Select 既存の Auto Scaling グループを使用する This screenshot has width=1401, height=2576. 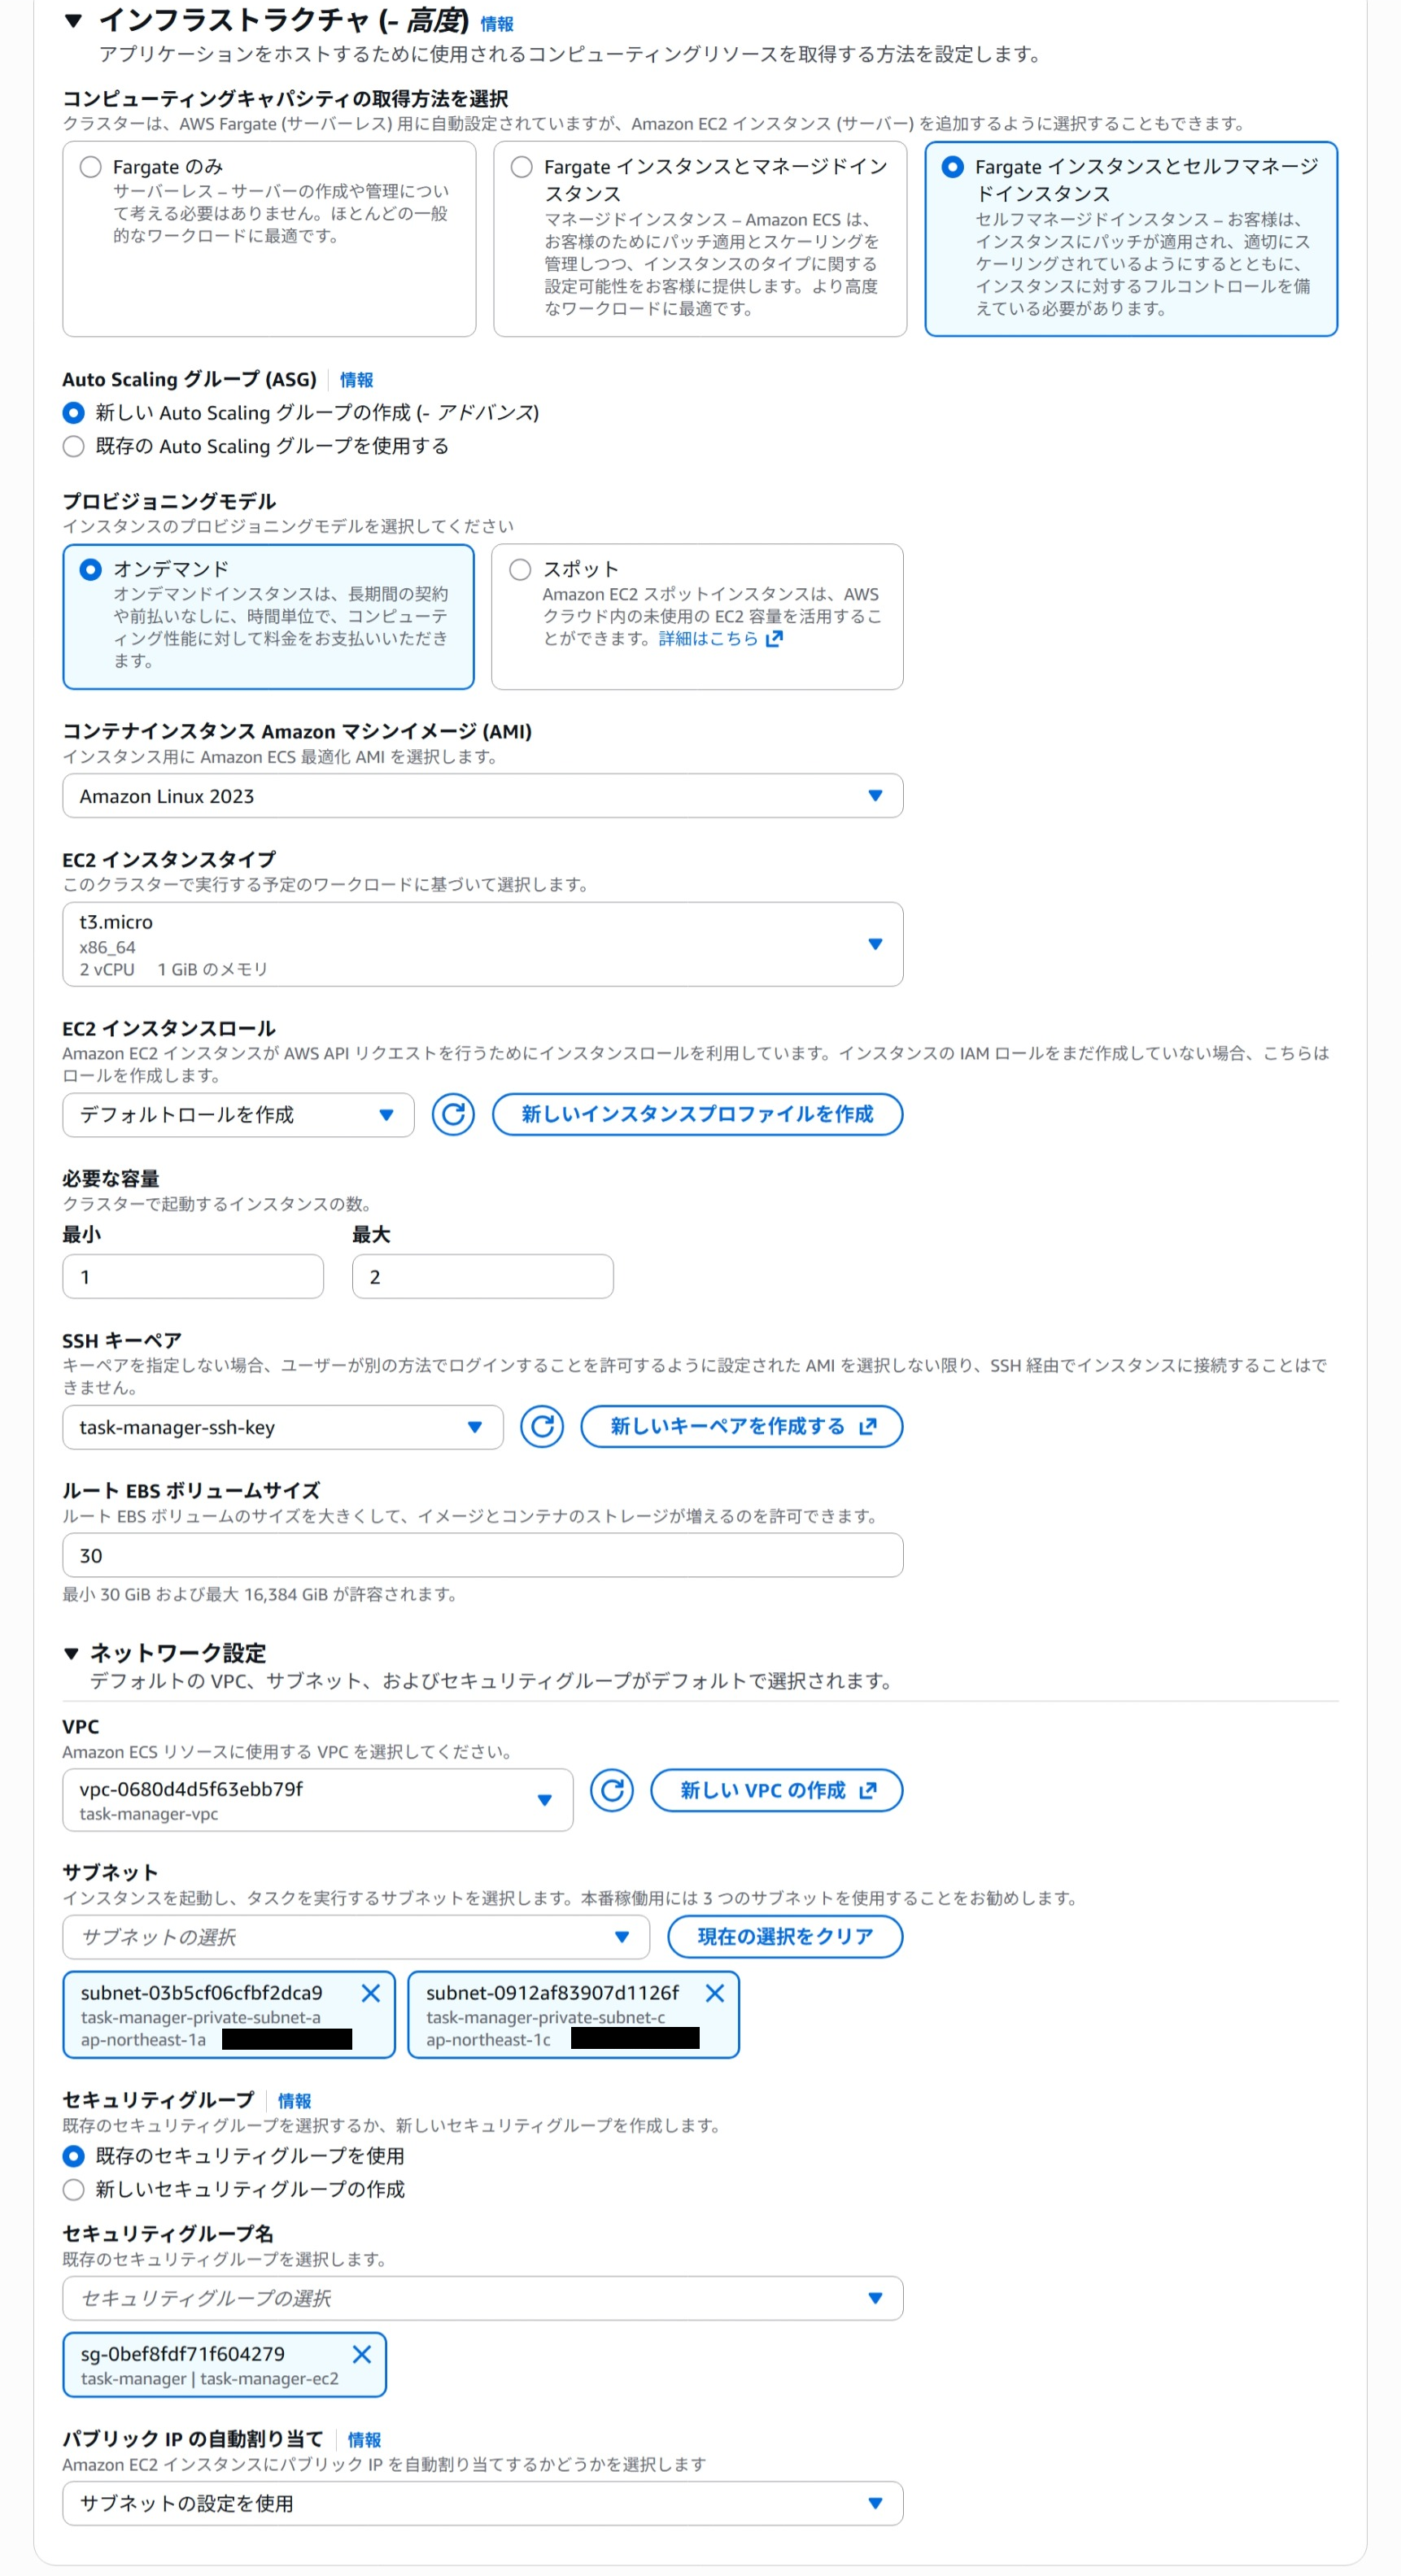point(73,446)
